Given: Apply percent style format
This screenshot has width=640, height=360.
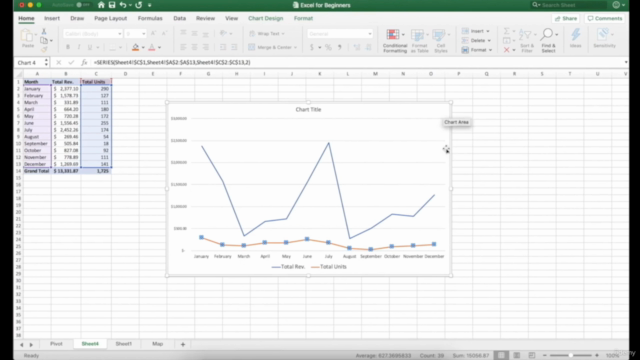Looking at the screenshot, I should [328, 47].
